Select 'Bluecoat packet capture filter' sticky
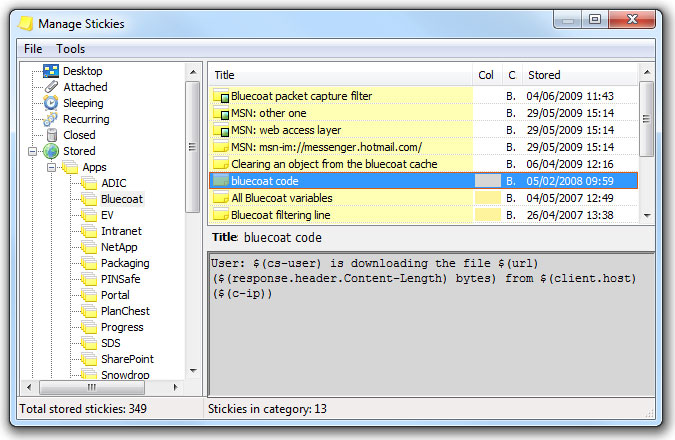675x440 pixels. 301,96
